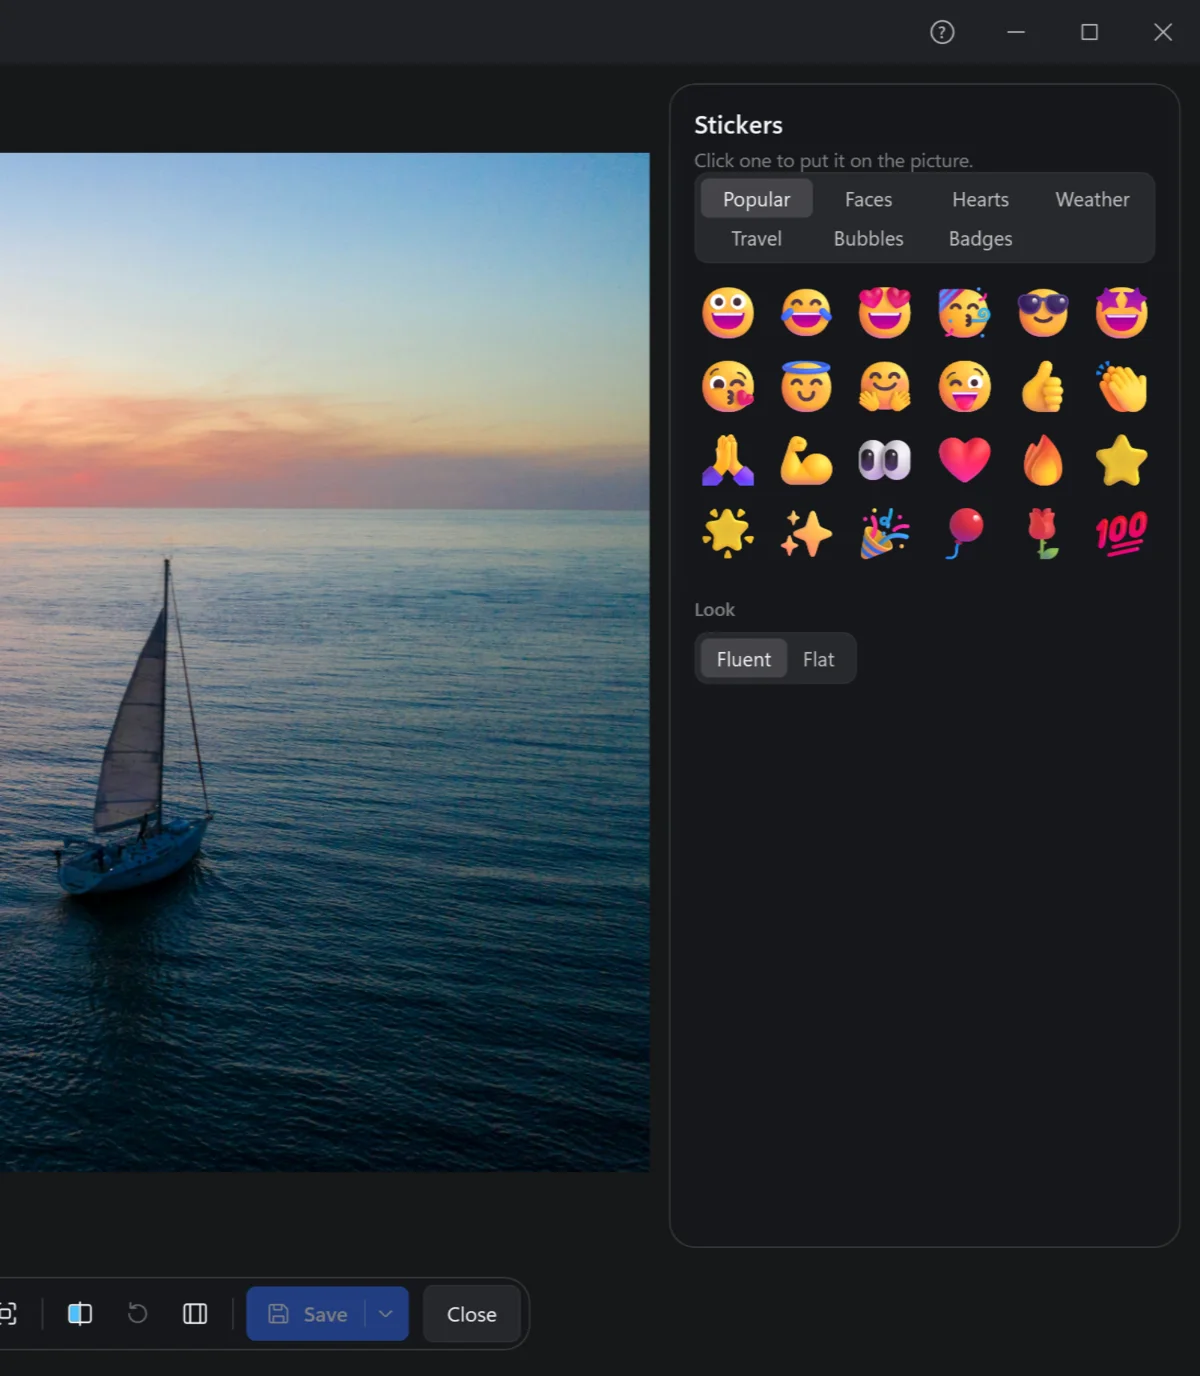The width and height of the screenshot is (1200, 1376).
Task: Add the halo angel face sticker
Action: (x=806, y=387)
